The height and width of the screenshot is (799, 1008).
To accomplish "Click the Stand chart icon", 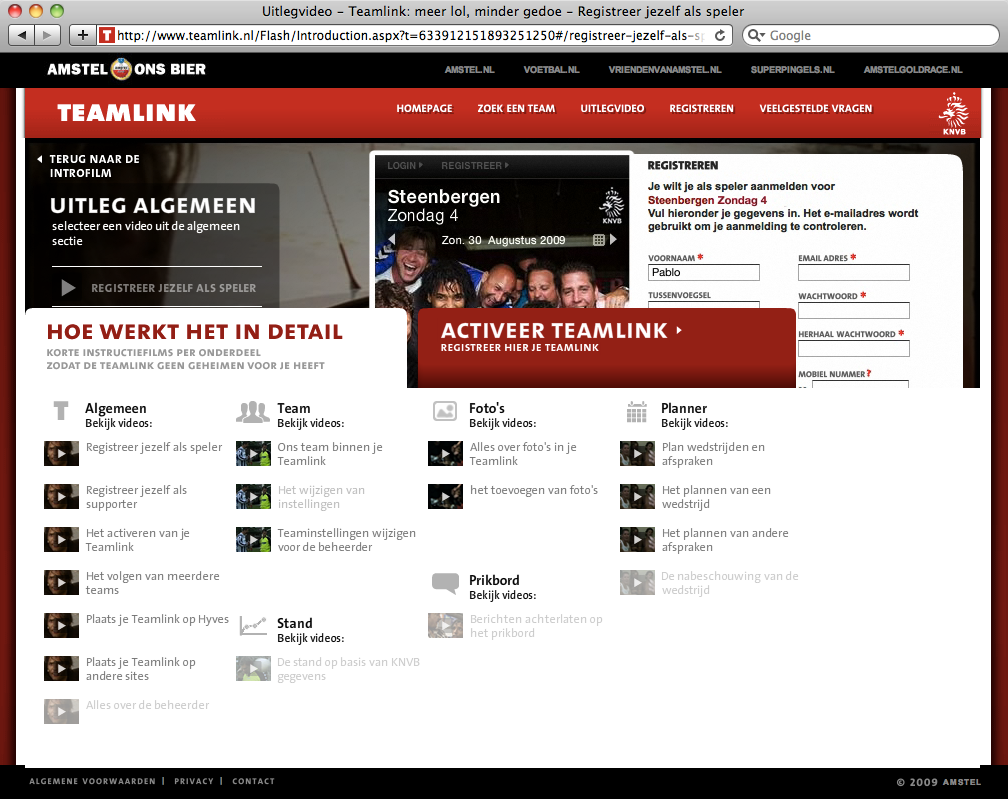I will tap(253, 625).
